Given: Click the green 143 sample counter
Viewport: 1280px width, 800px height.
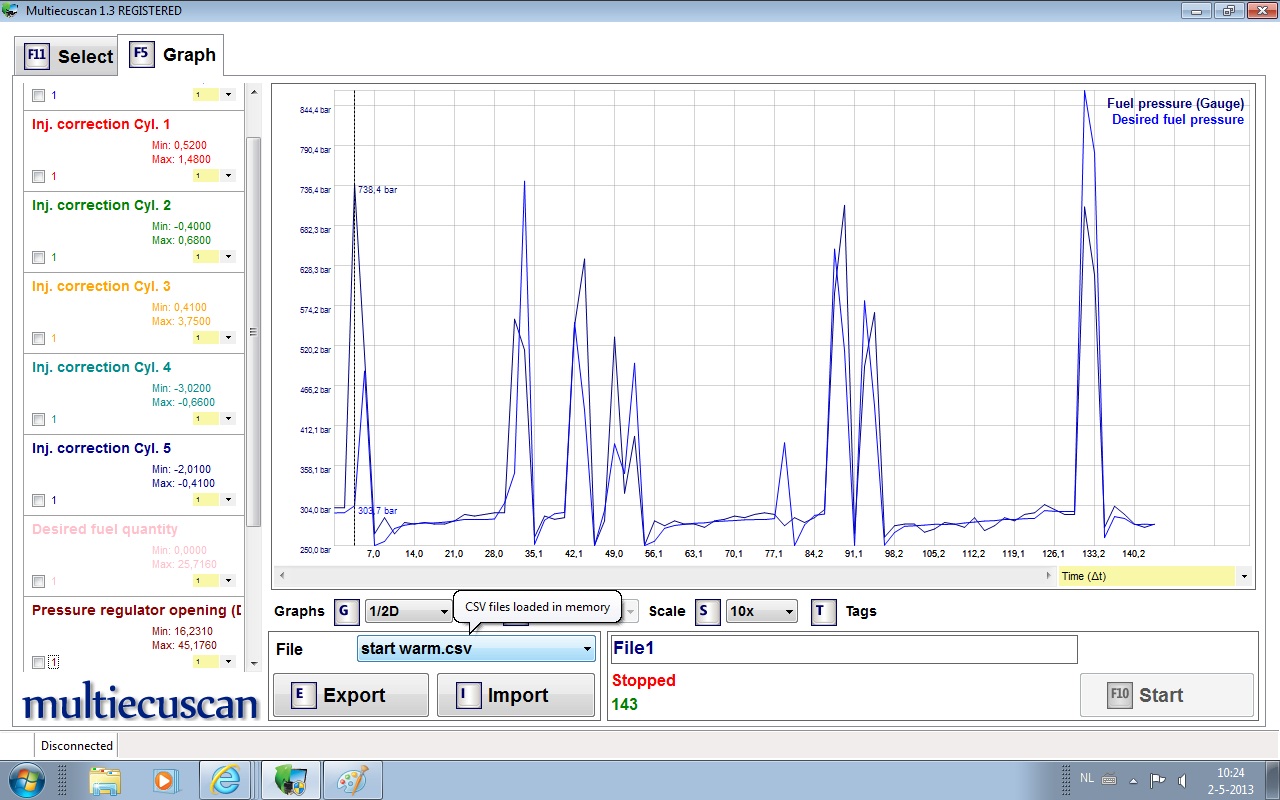Looking at the screenshot, I should point(625,704).
